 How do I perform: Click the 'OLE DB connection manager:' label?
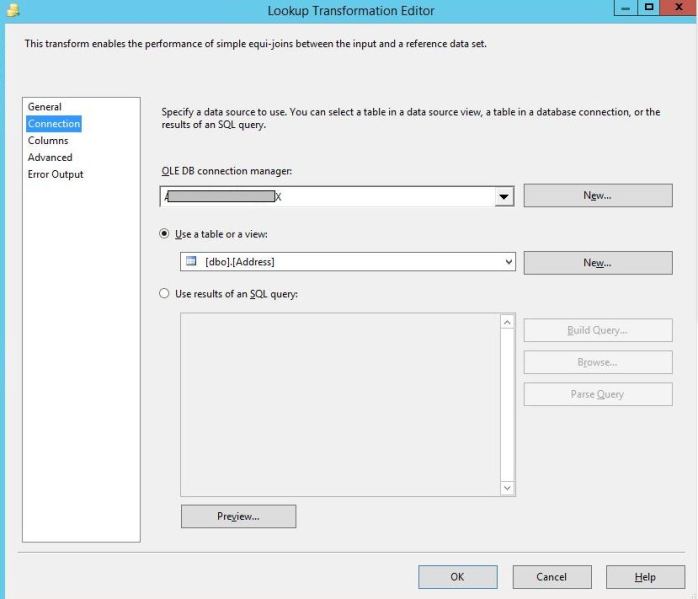(227, 171)
